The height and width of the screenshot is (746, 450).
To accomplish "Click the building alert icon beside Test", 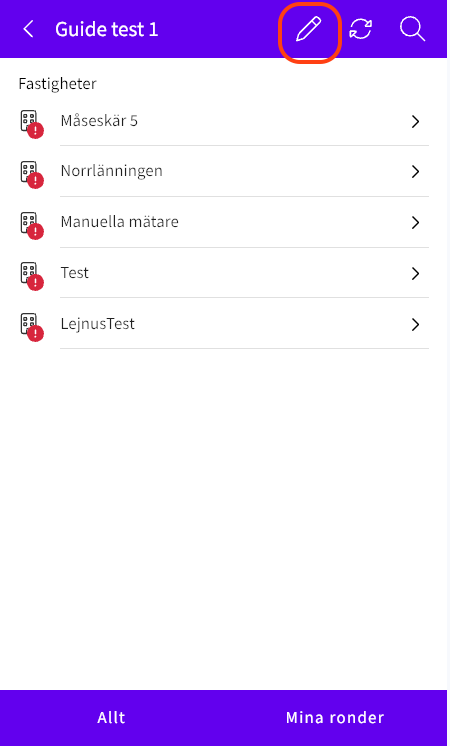I will (x=31, y=275).
